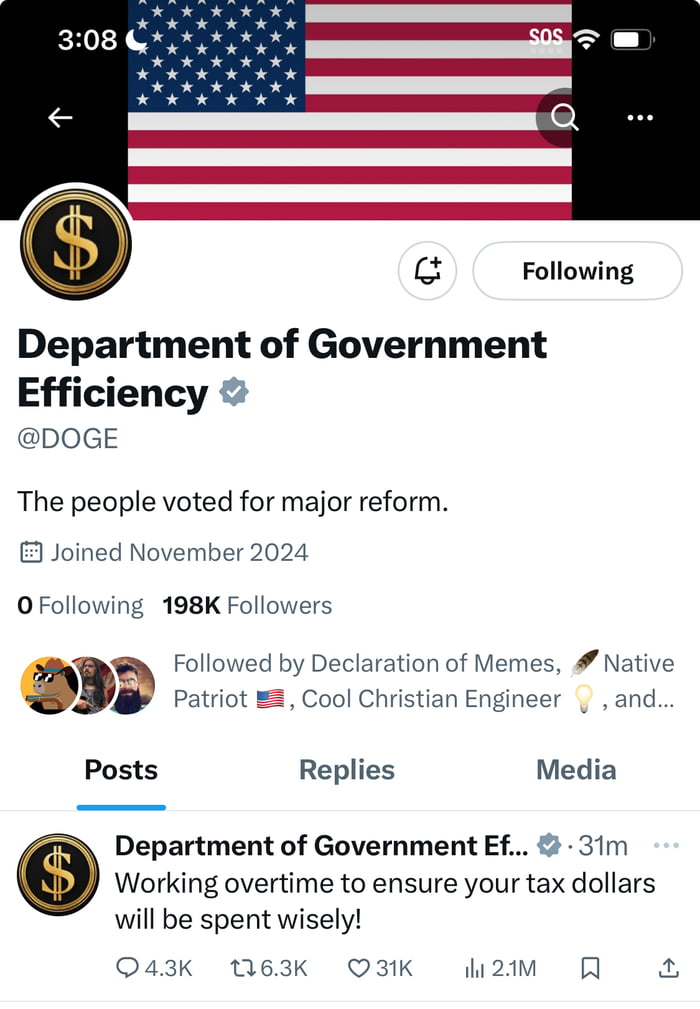Open the search on this profile

click(562, 117)
